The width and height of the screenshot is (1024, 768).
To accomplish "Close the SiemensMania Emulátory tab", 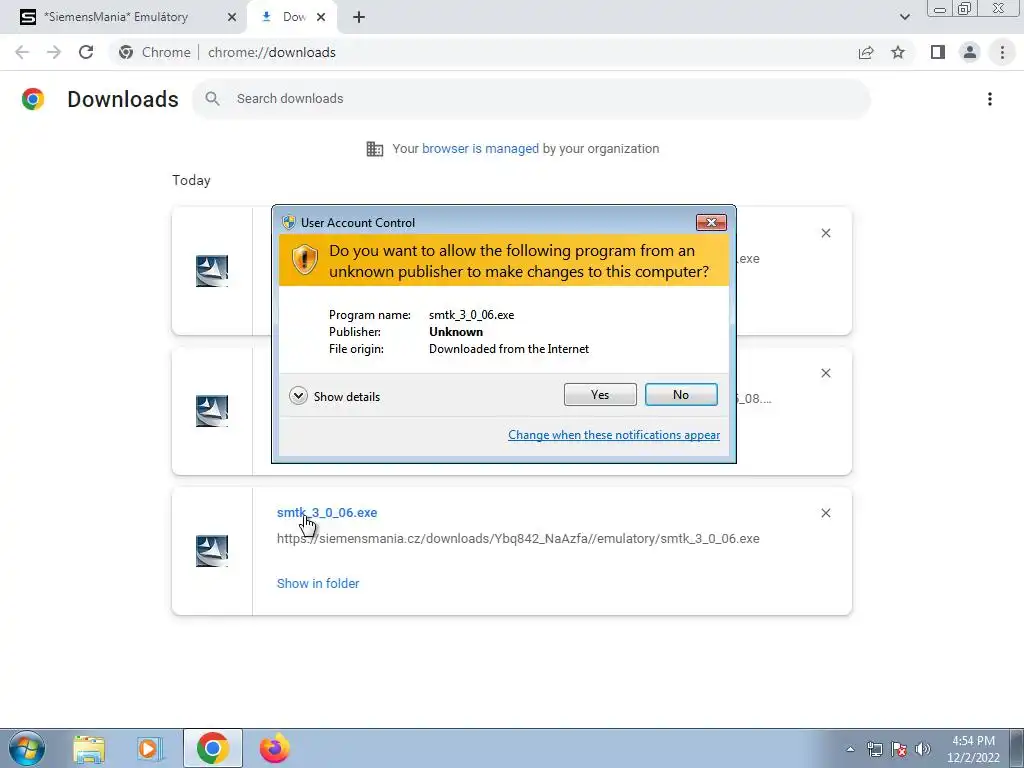I will (231, 17).
